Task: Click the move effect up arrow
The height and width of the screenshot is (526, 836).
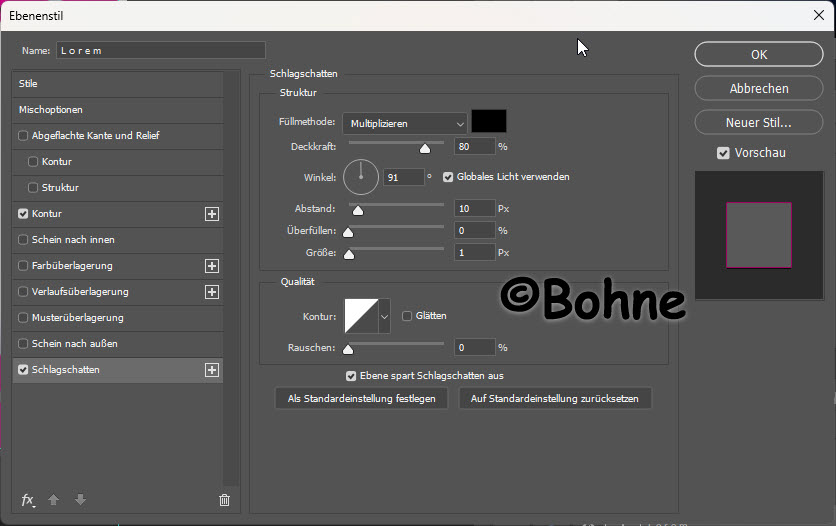Action: pos(55,500)
